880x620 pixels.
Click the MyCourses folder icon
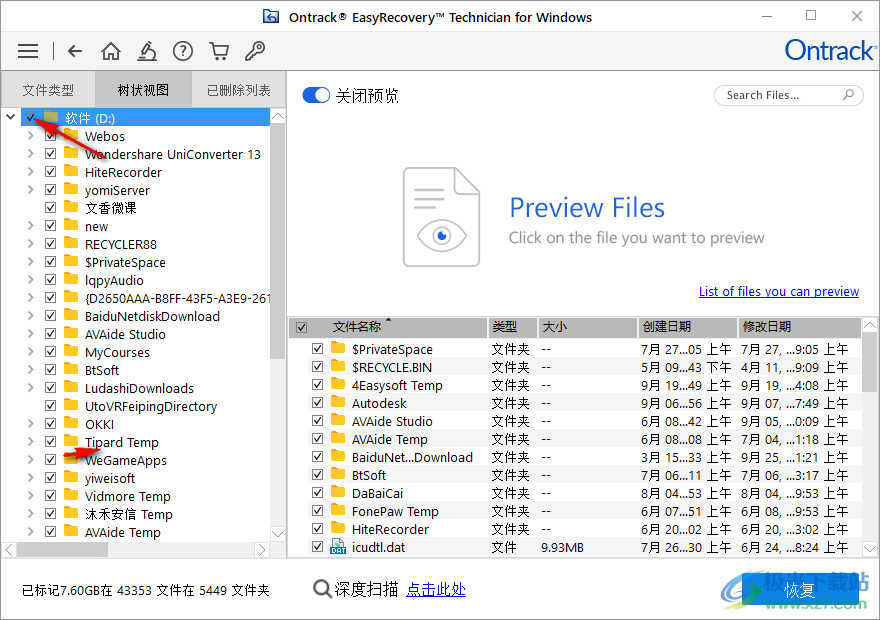click(71, 351)
